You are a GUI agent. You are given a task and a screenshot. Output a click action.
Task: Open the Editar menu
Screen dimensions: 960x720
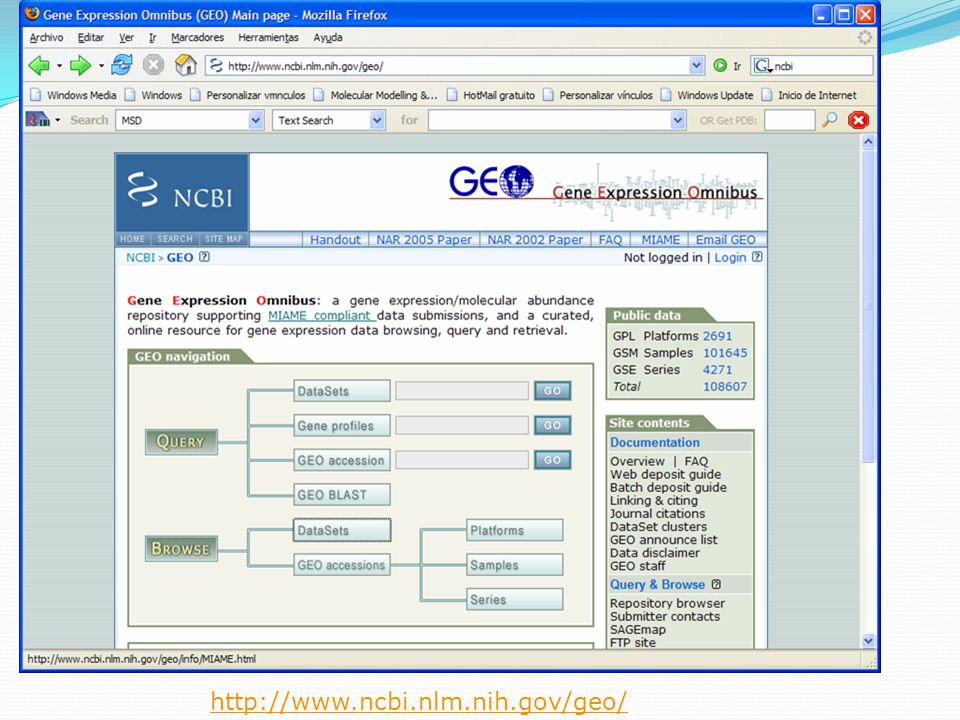[x=91, y=37]
